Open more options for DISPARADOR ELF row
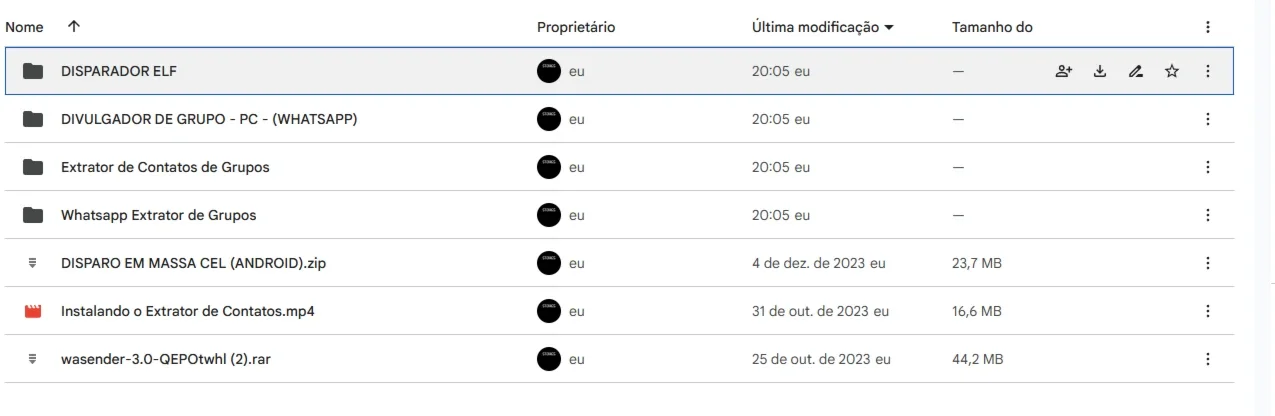This screenshot has height=416, width=1275. [1208, 71]
